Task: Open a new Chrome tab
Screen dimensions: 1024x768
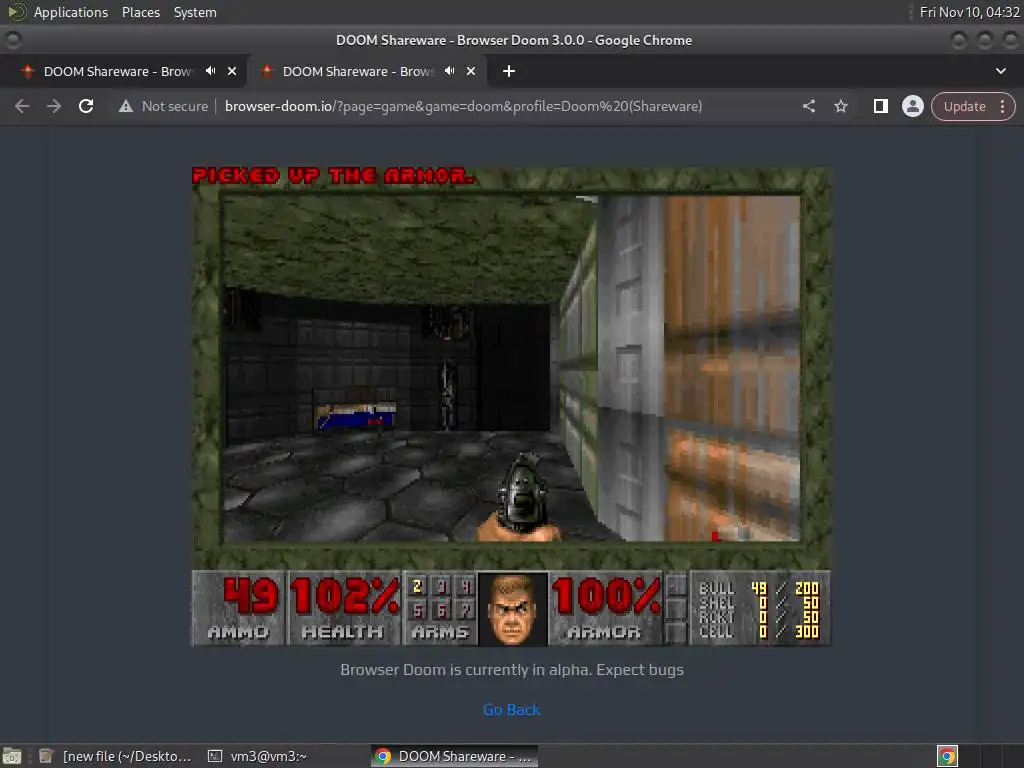Action: [509, 71]
